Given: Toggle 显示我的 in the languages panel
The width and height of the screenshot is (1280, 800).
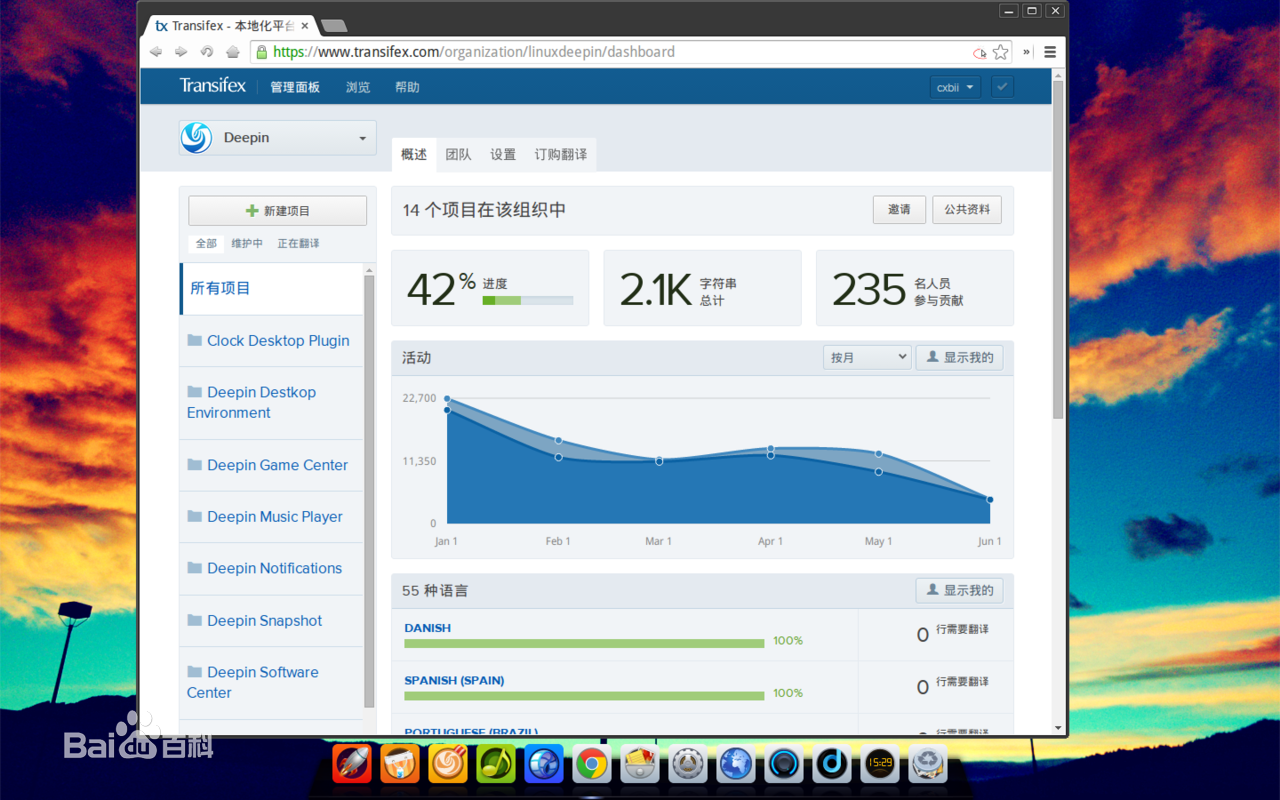Looking at the screenshot, I should coord(958,590).
